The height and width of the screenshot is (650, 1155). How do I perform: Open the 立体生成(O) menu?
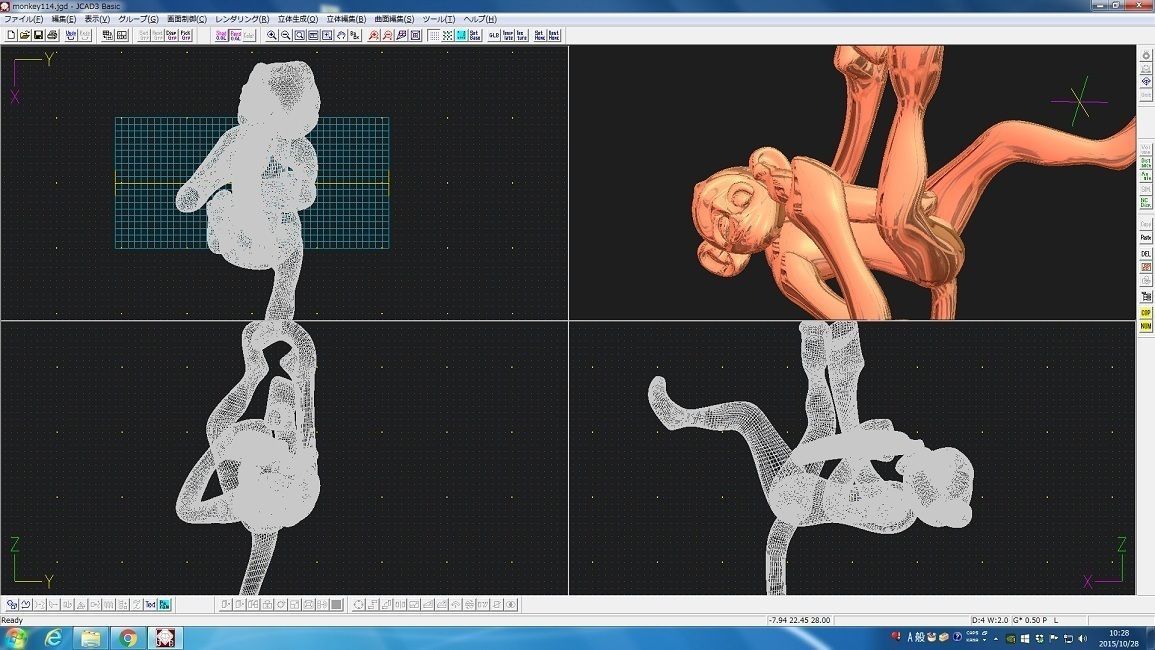(298, 19)
